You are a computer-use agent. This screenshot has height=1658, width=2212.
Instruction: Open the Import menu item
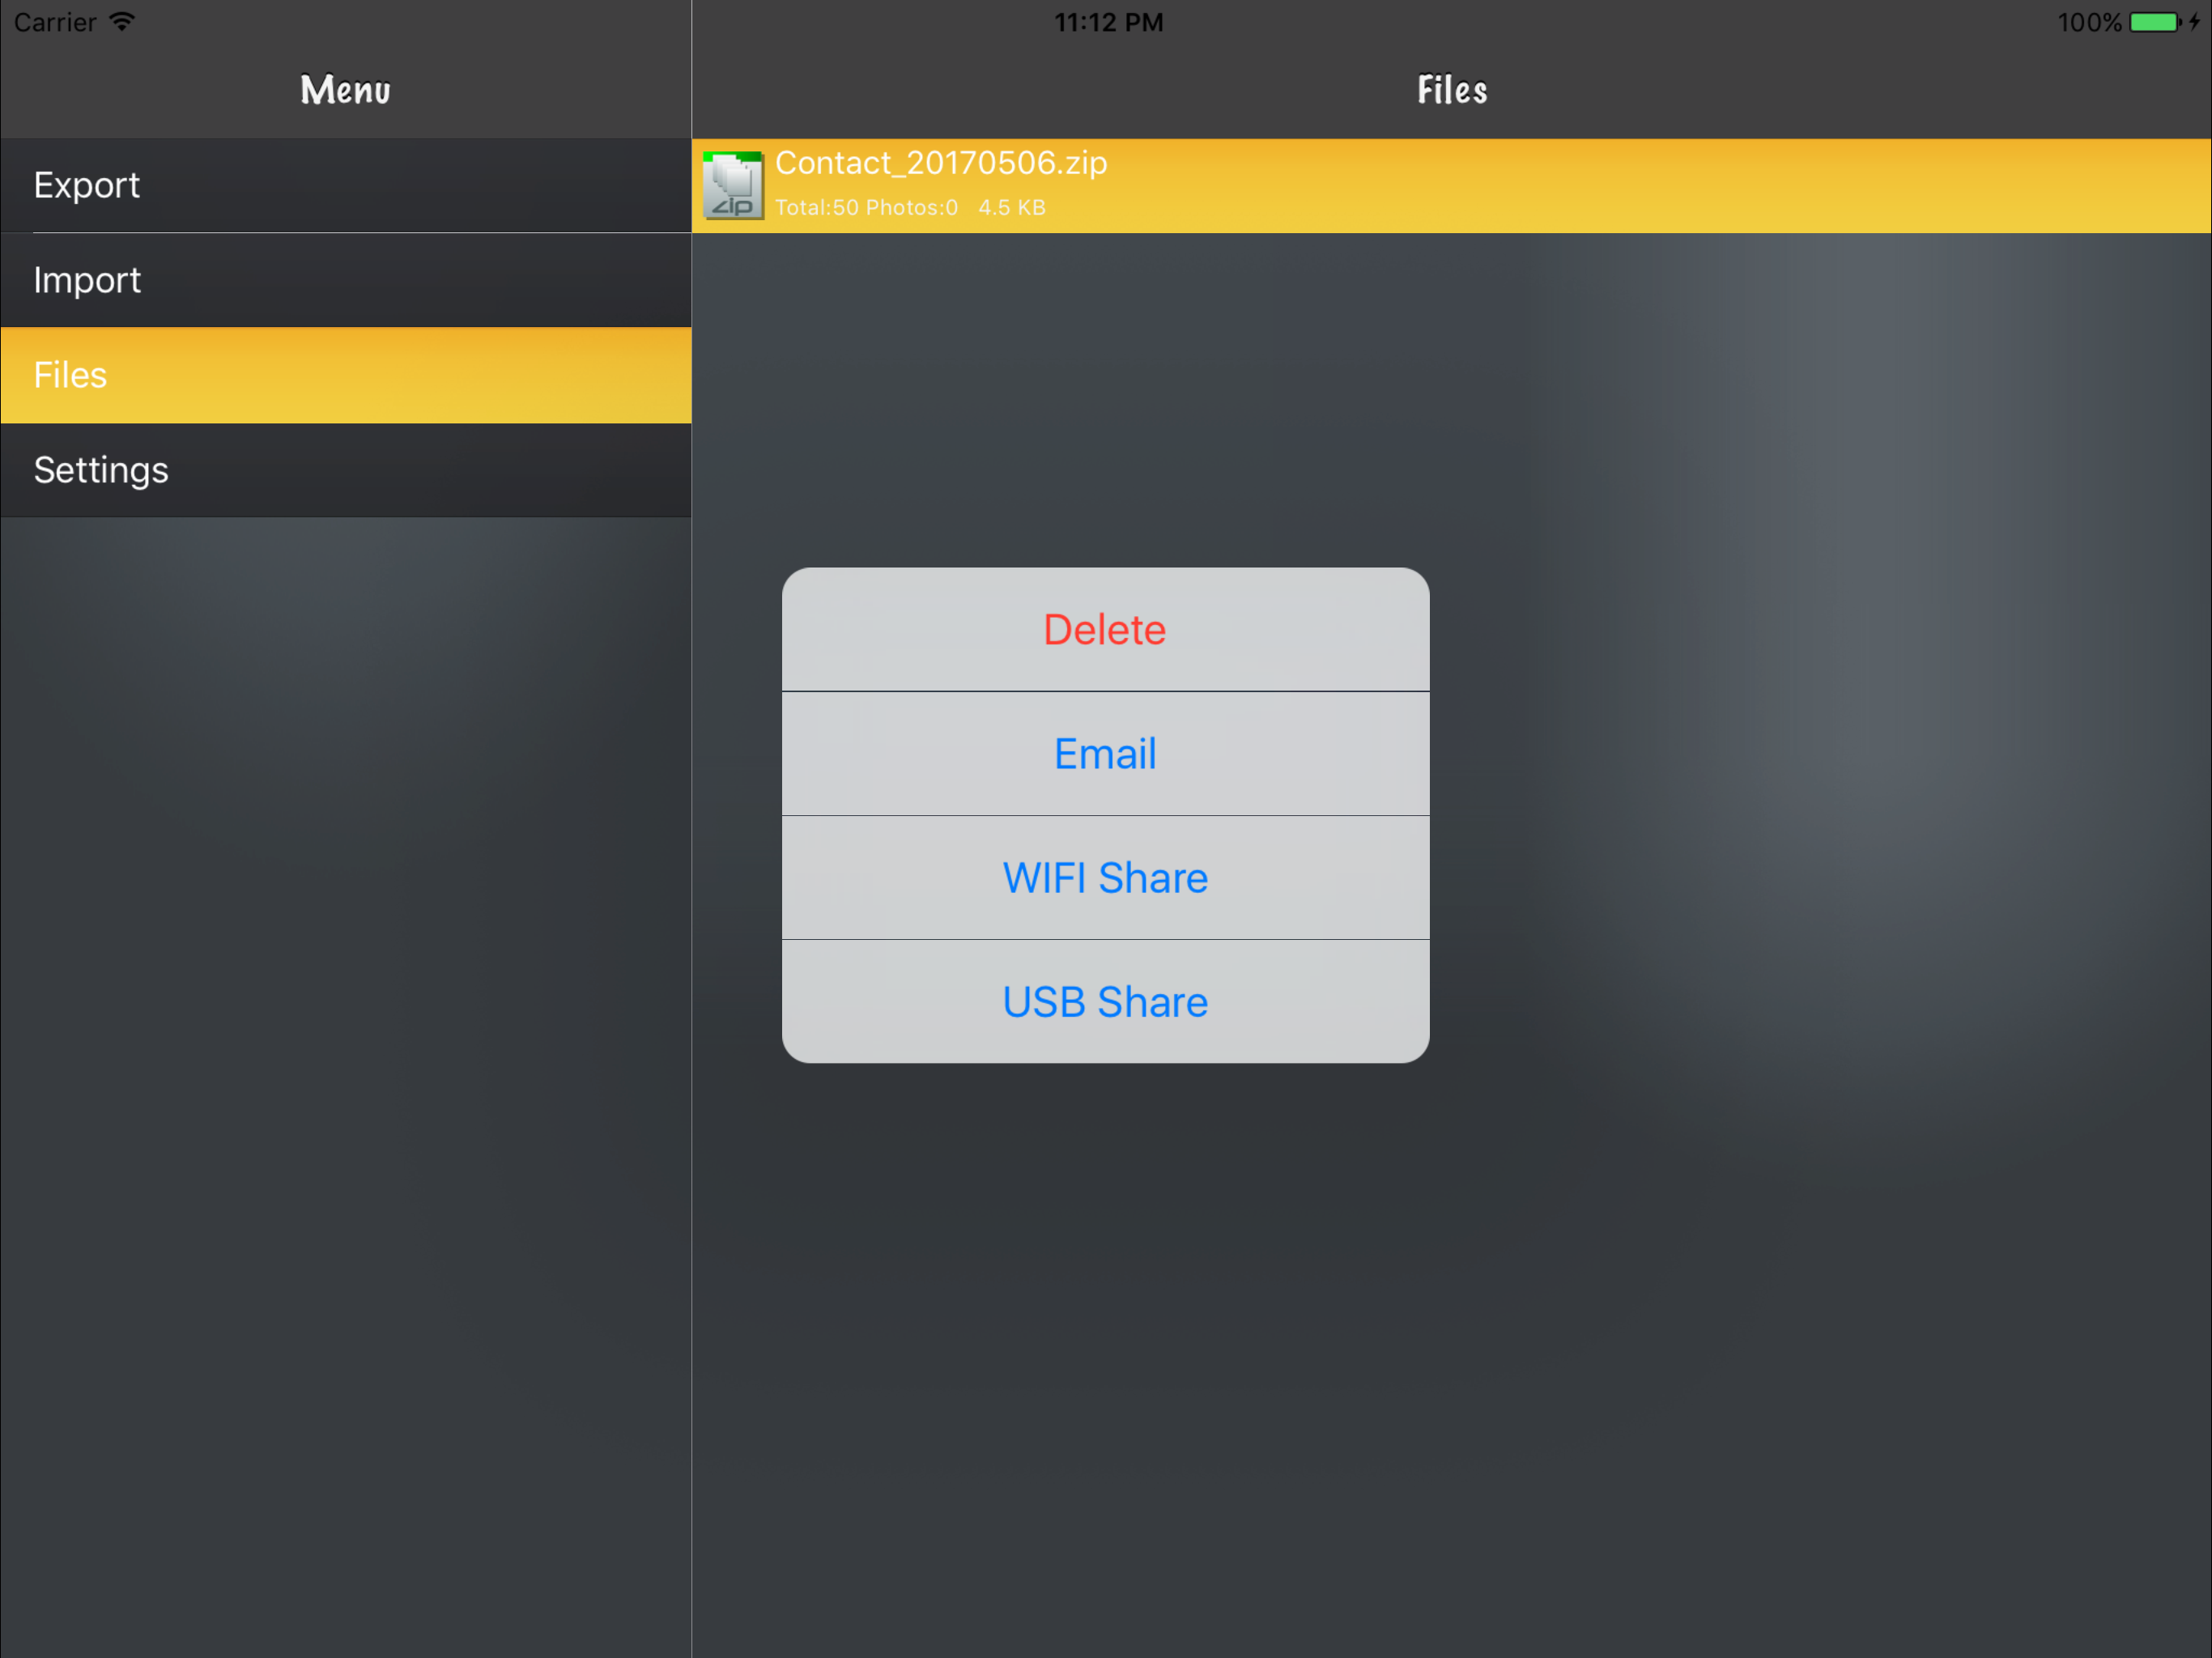(345, 280)
